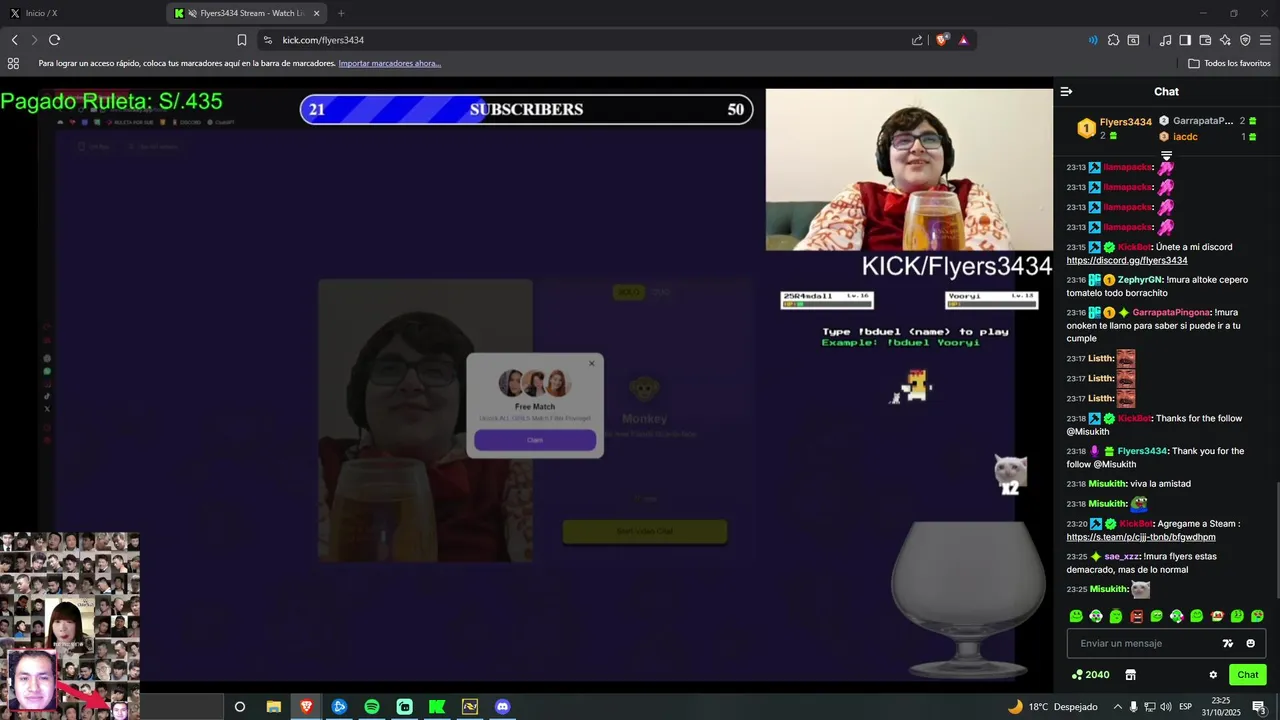Share this page using the share icon
Viewport: 1280px width, 720px height.
point(917,40)
